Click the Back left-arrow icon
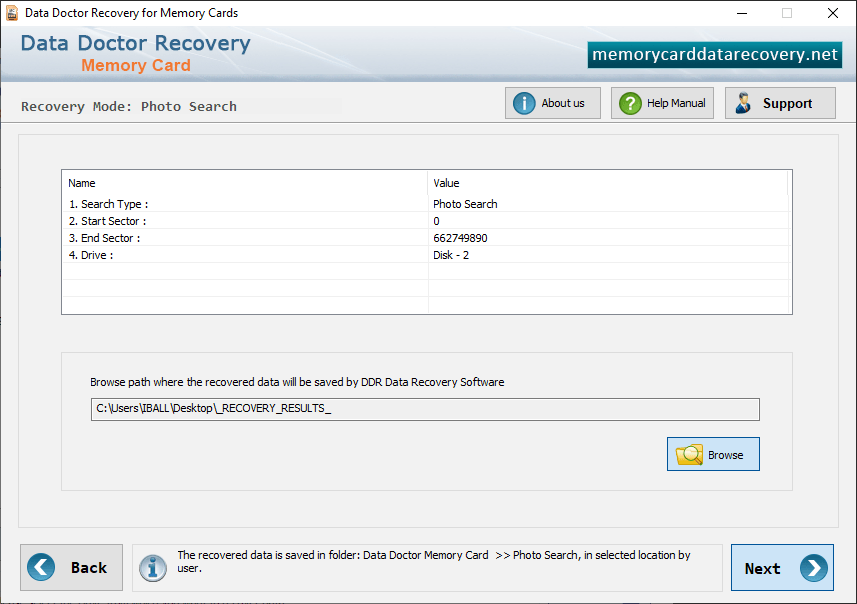Image resolution: width=857 pixels, height=604 pixels. (x=41, y=567)
